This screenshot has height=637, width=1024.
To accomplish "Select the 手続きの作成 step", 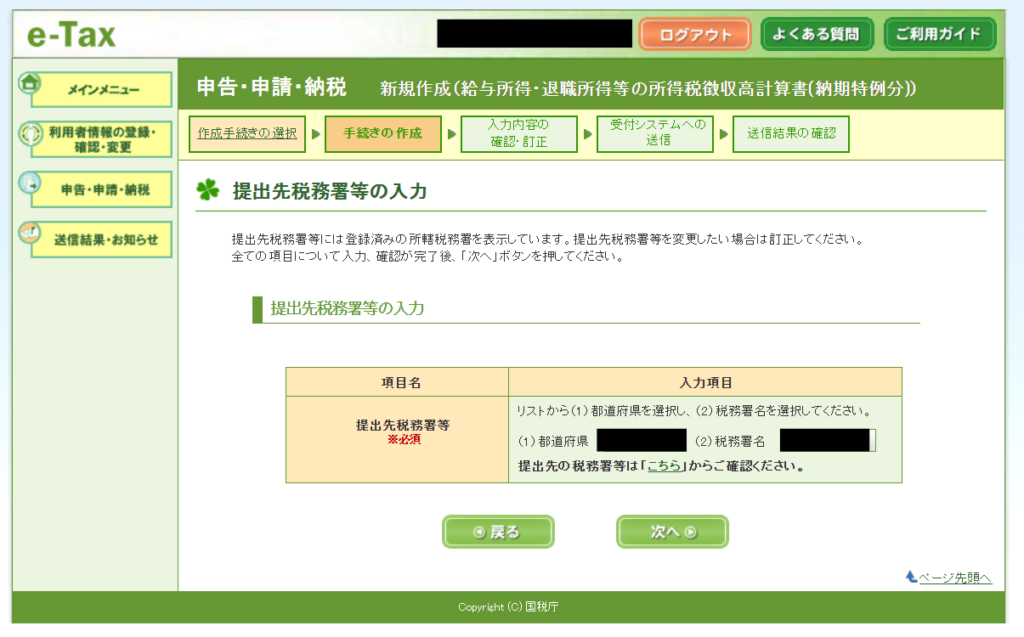I will pos(383,134).
